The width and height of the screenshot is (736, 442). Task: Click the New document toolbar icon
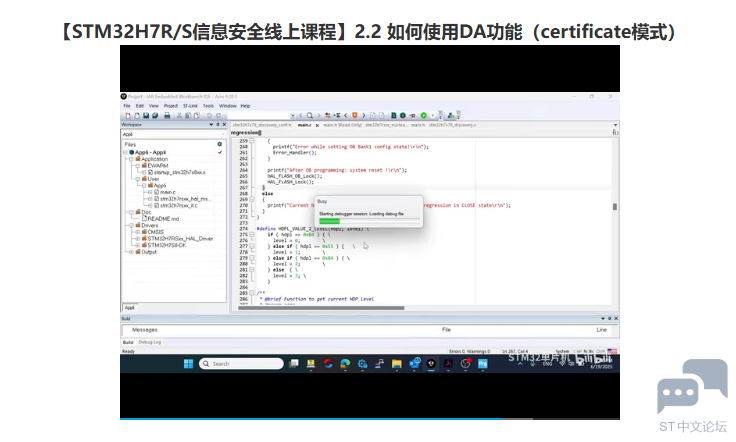coord(128,115)
